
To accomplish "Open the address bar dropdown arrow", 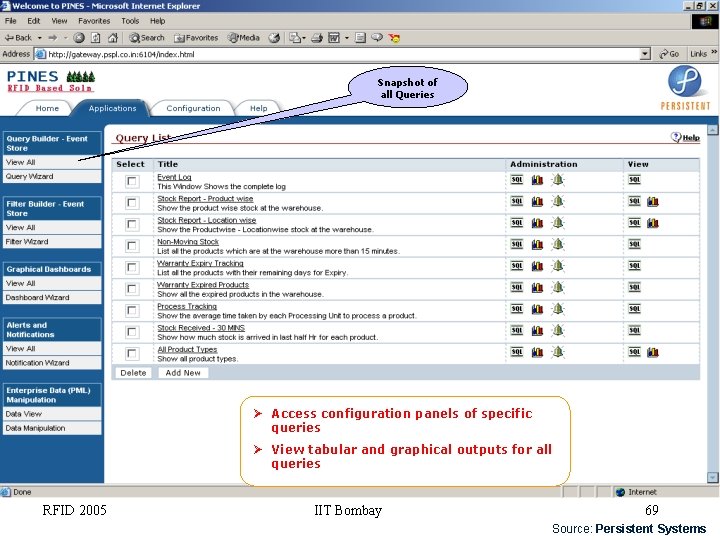I will [645, 54].
